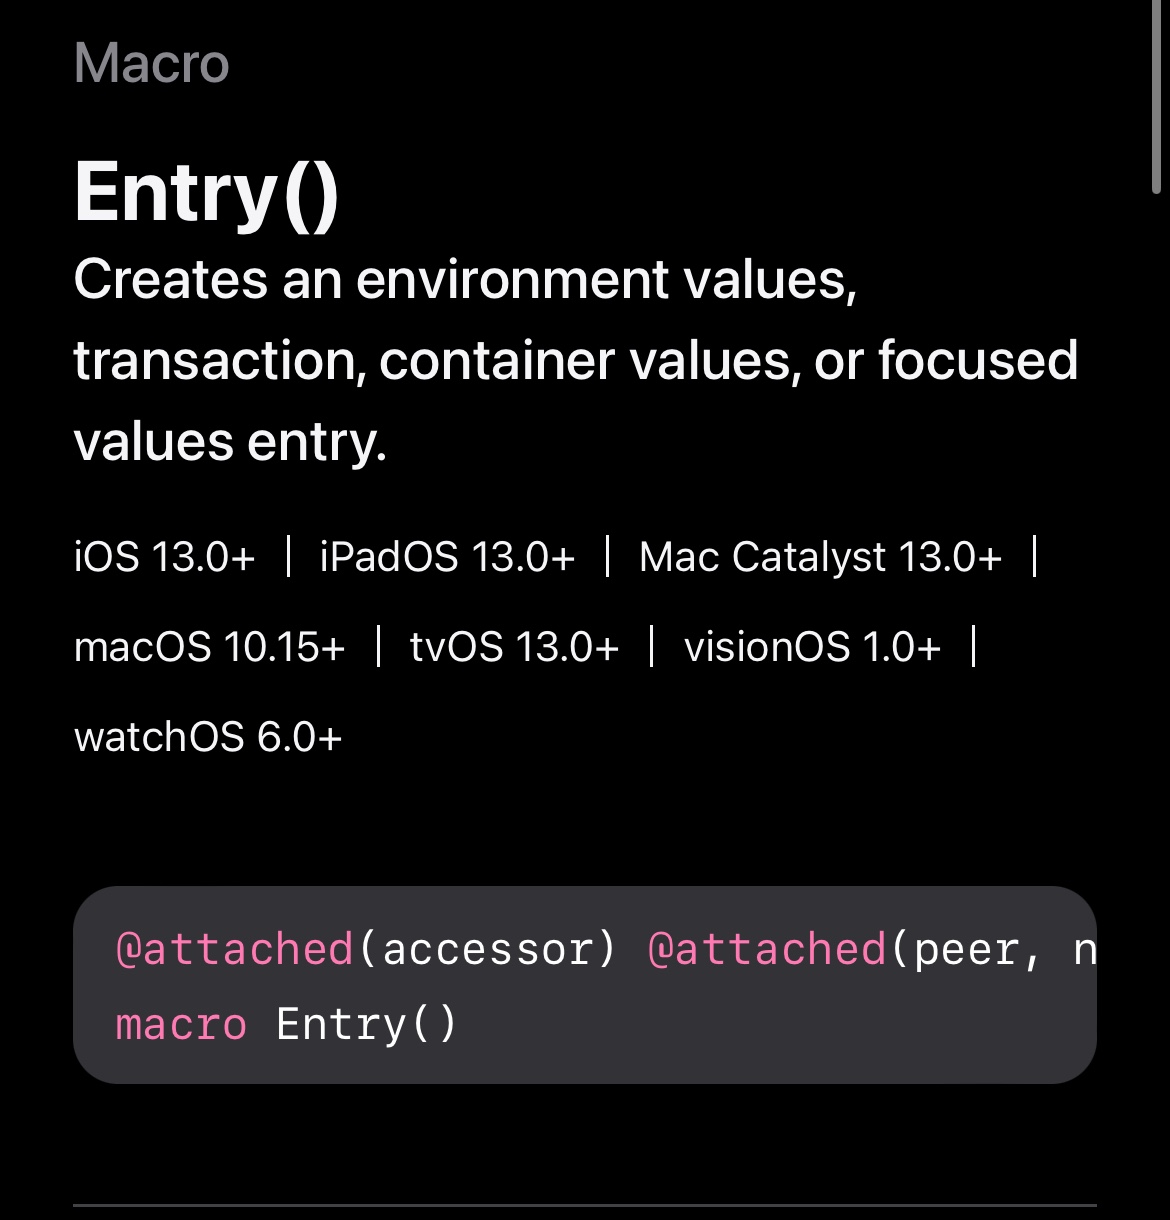Click the first @attached keyword in code
1170x1220 pixels.
(x=235, y=949)
